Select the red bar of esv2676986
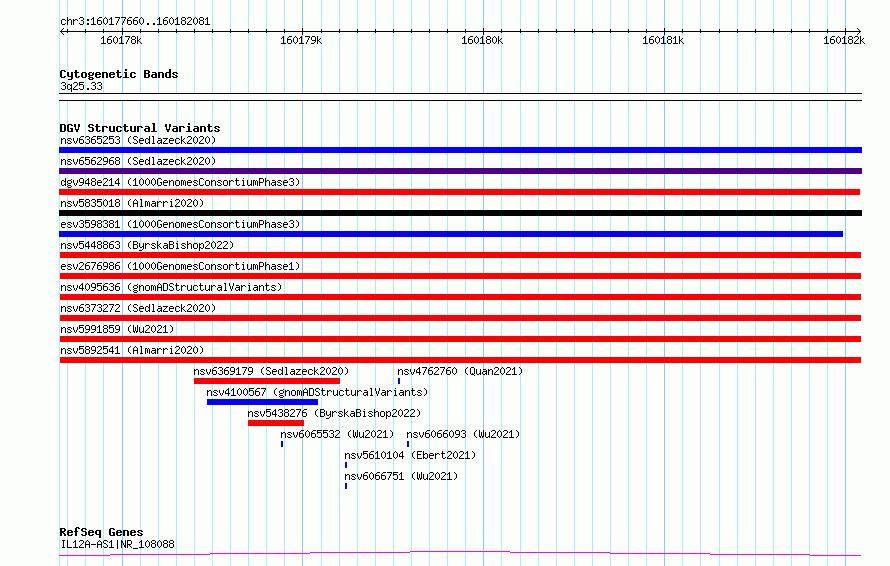890x566 pixels. coord(460,276)
